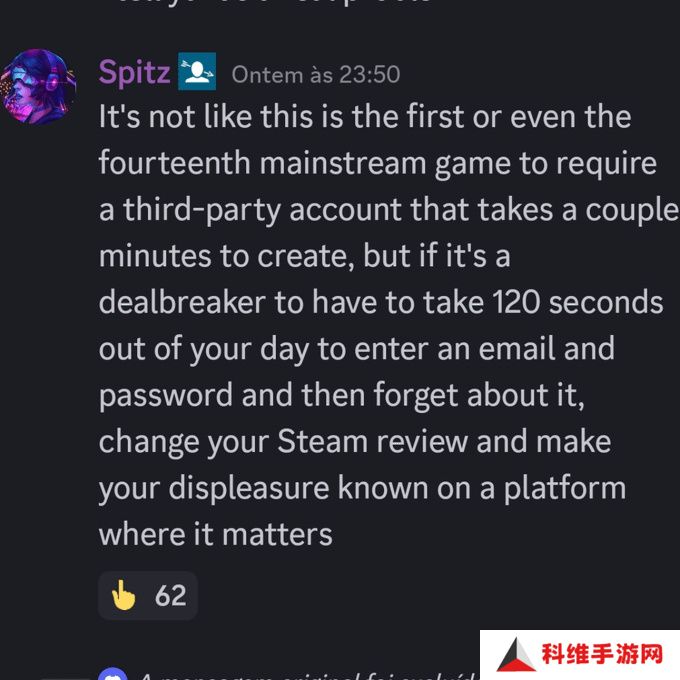Click the line 'It's not like this is the first'

365,117
